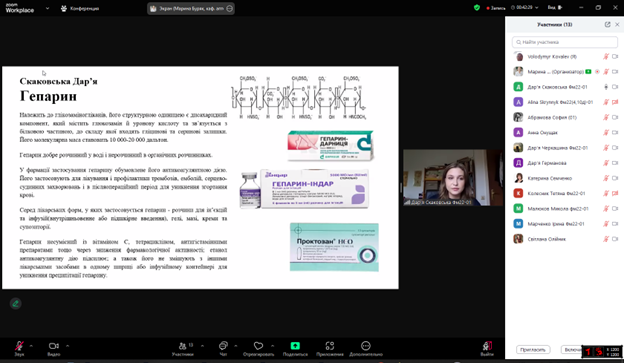Click the green annotation pencil icon
This screenshot has height=363, width=624.
[x=16, y=304]
